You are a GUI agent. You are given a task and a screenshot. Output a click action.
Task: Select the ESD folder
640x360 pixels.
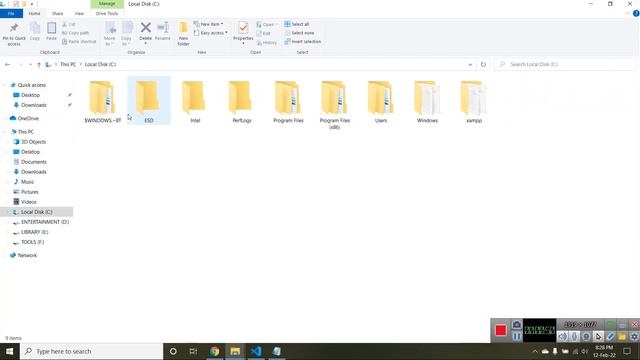pyautogui.click(x=149, y=101)
